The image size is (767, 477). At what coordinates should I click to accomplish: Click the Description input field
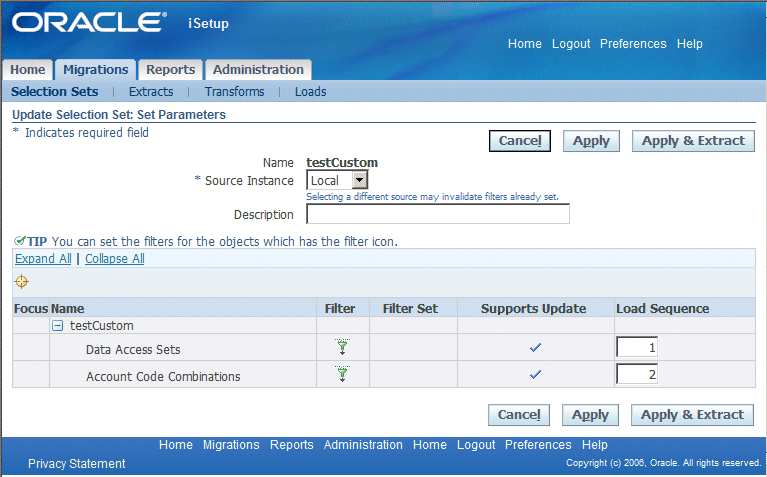click(x=438, y=214)
